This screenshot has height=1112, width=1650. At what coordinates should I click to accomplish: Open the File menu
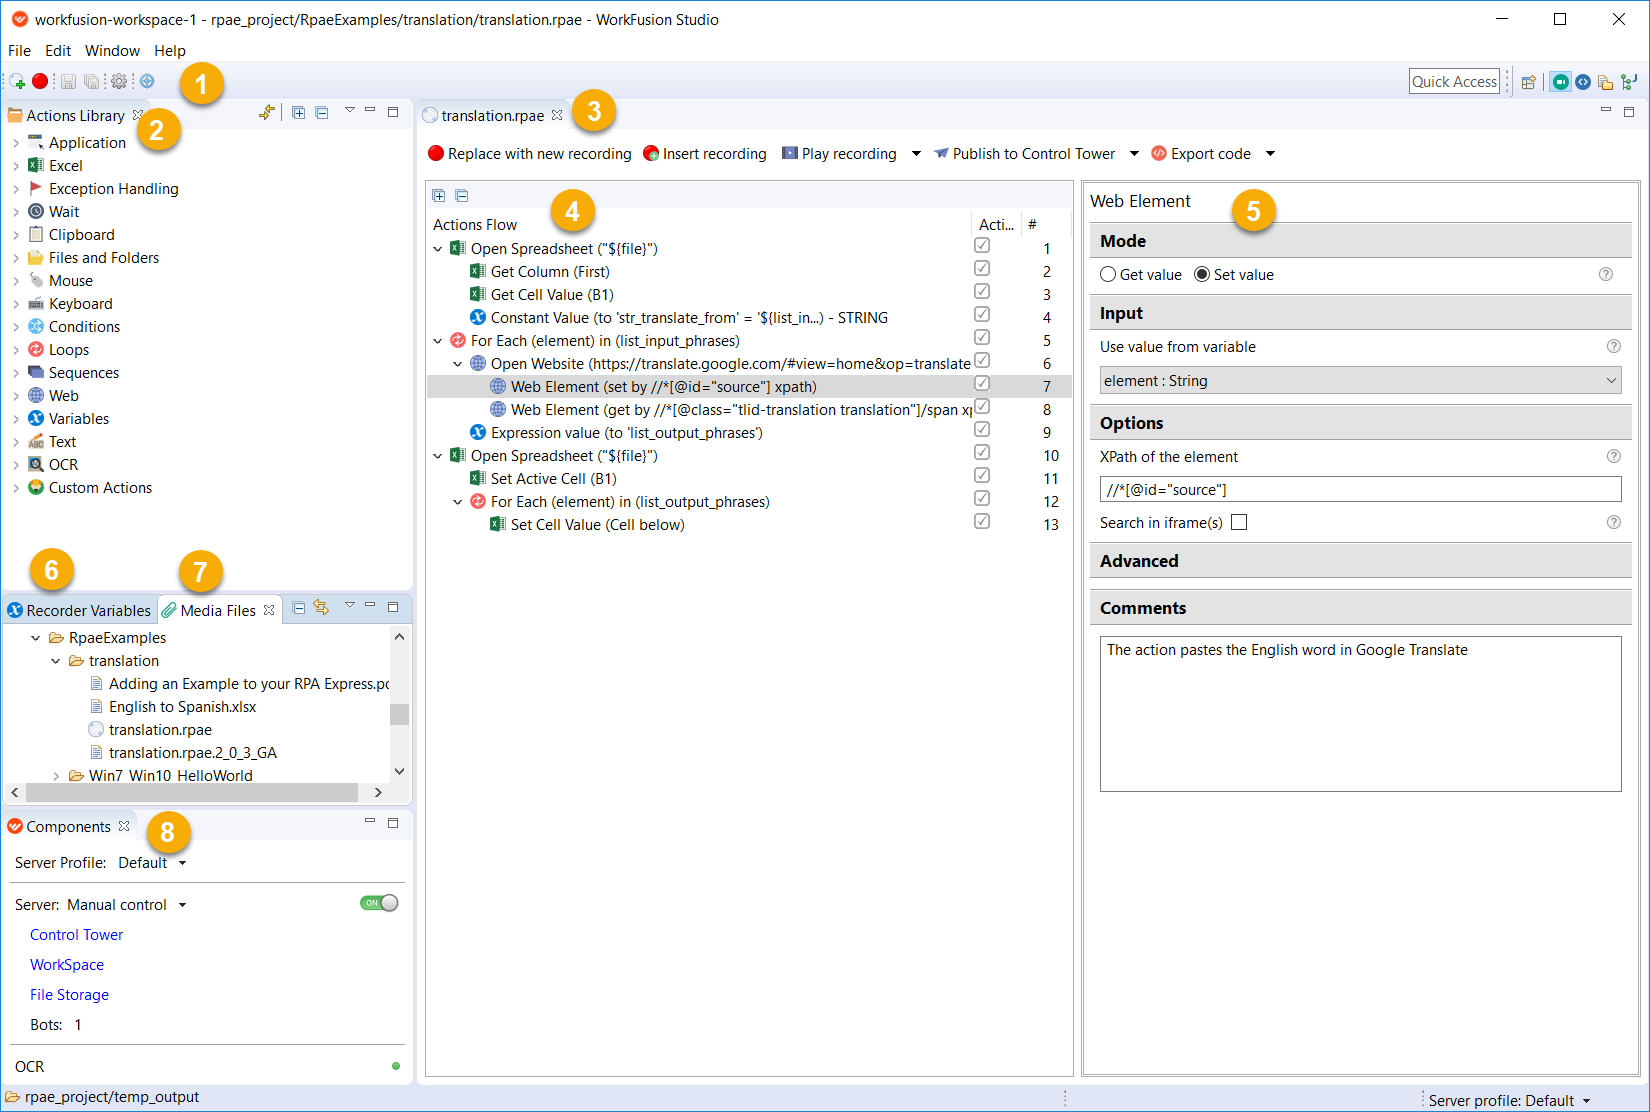tap(19, 50)
